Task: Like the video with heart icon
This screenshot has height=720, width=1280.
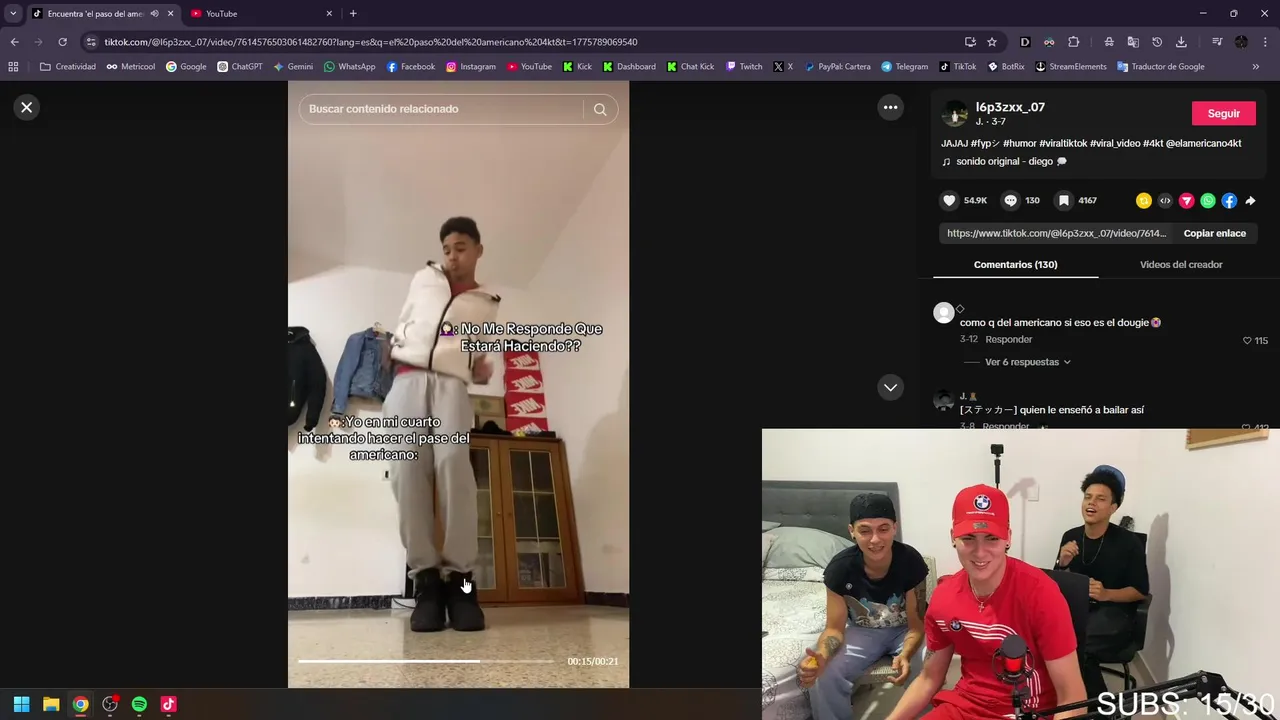Action: point(950,200)
